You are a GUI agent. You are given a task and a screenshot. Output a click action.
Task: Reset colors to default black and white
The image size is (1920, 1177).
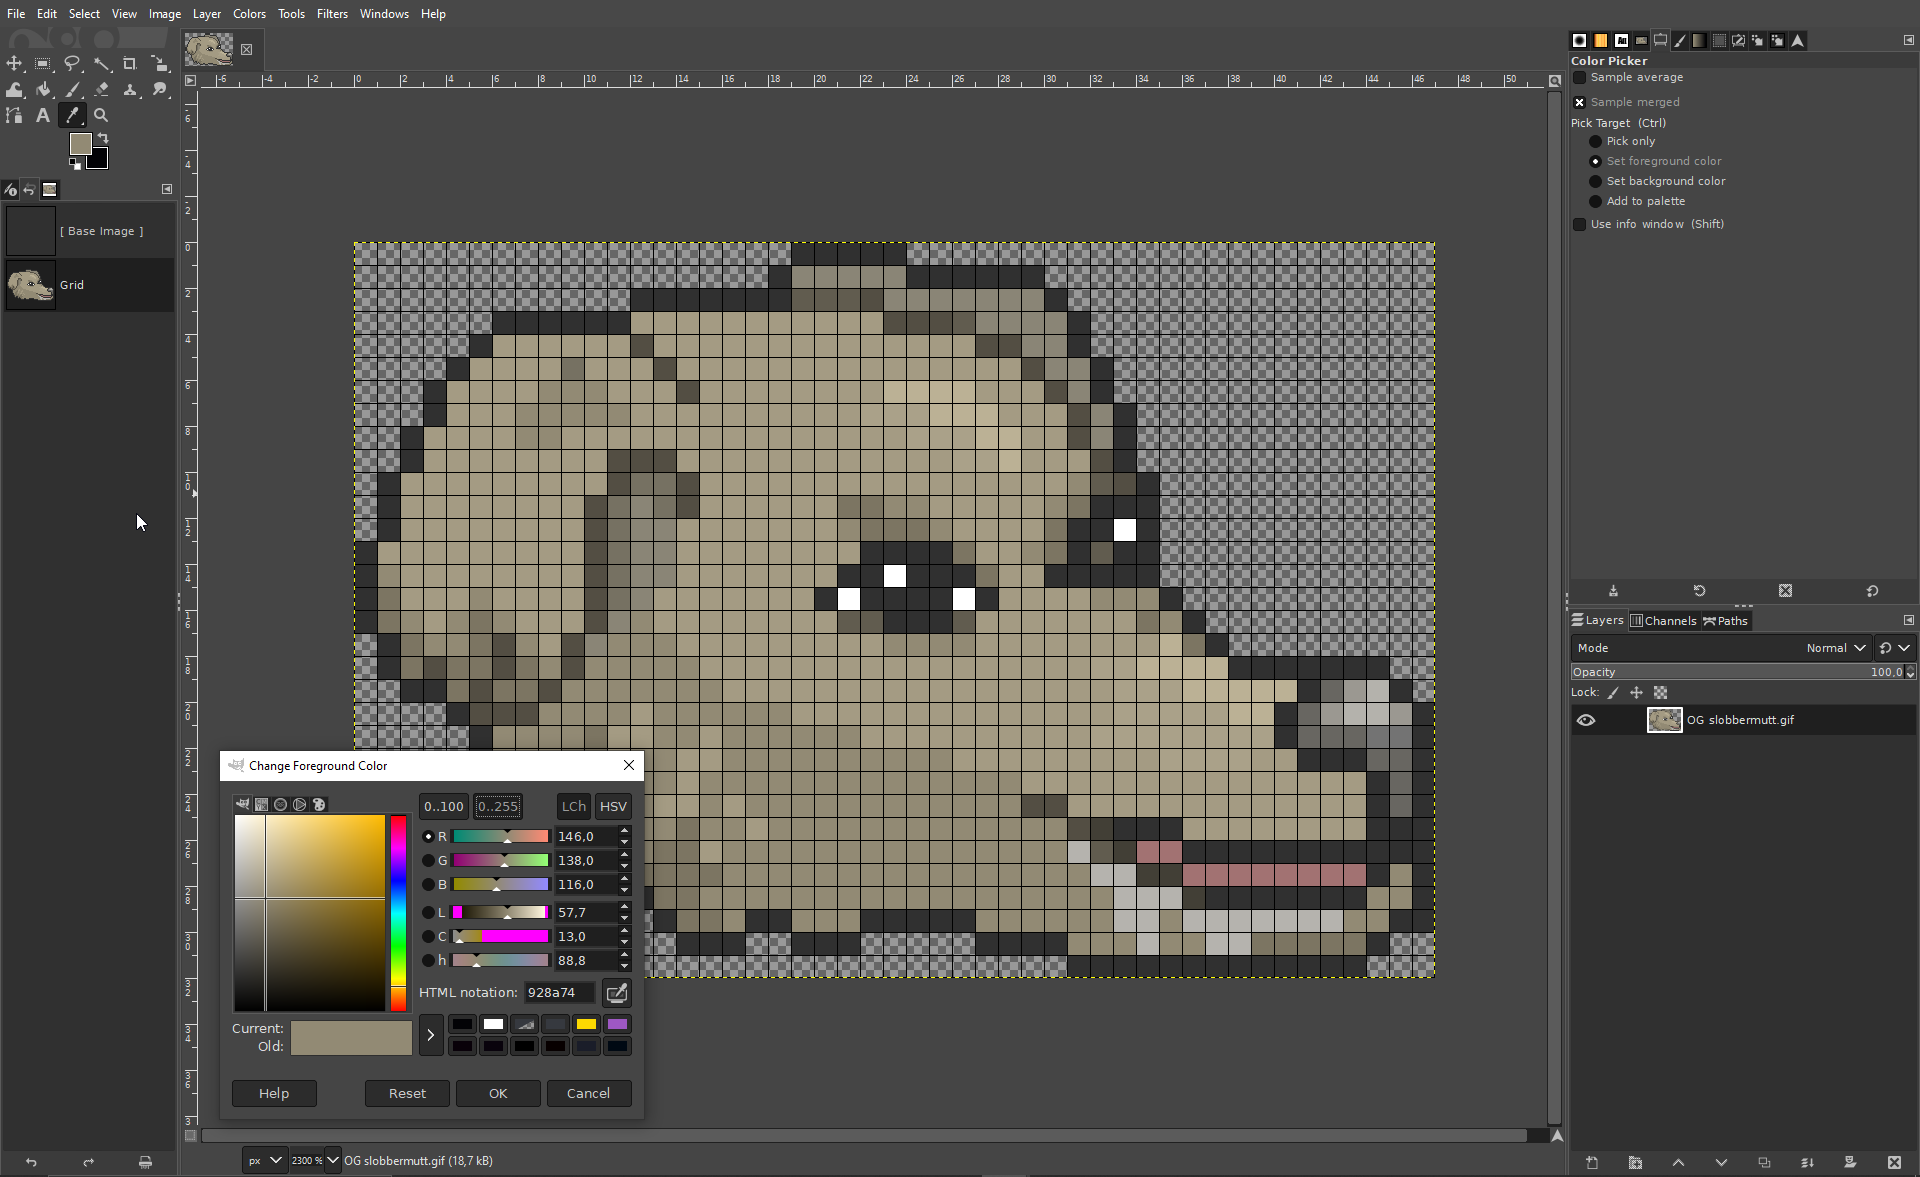click(x=74, y=164)
